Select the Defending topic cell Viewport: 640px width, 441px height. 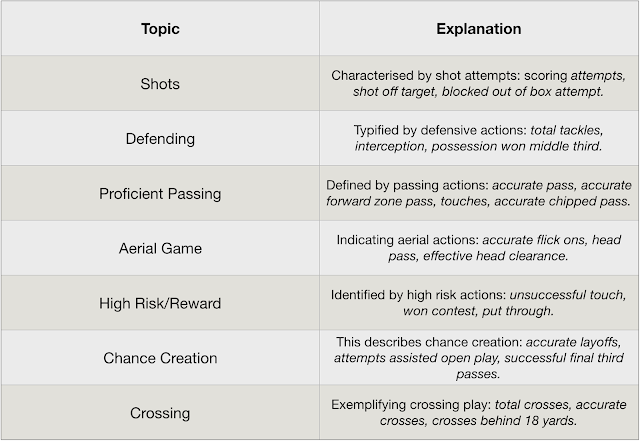point(160,138)
